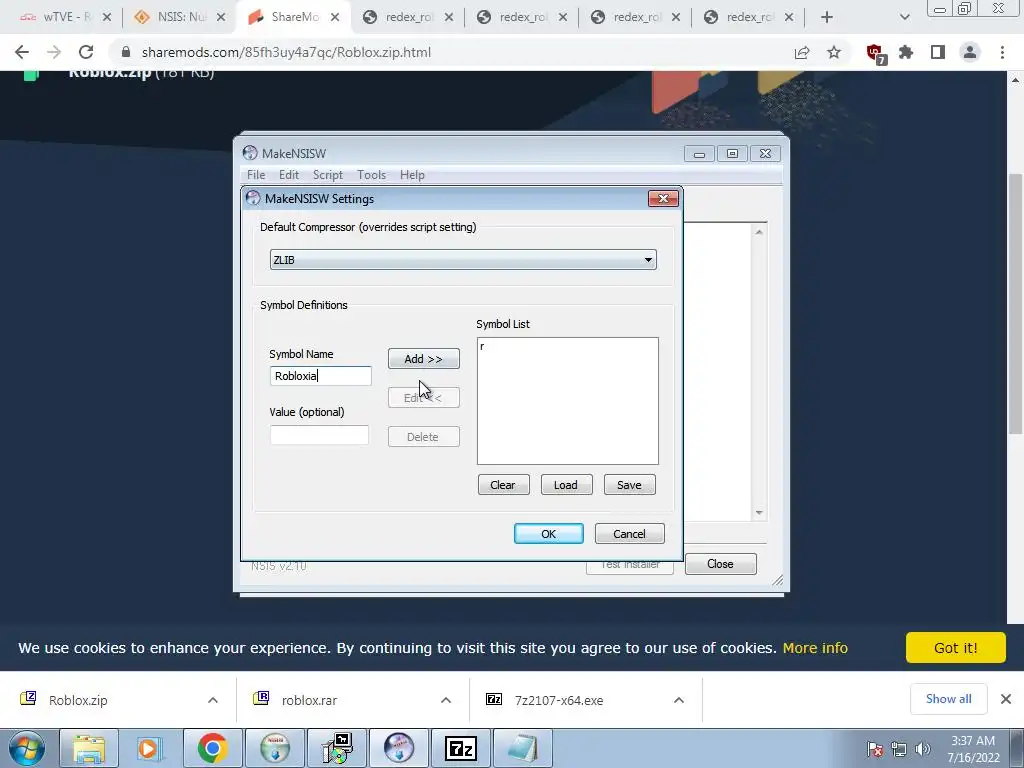This screenshot has height=768, width=1024.
Task: Switch to the wTVE browser tab
Action: [x=57, y=18]
